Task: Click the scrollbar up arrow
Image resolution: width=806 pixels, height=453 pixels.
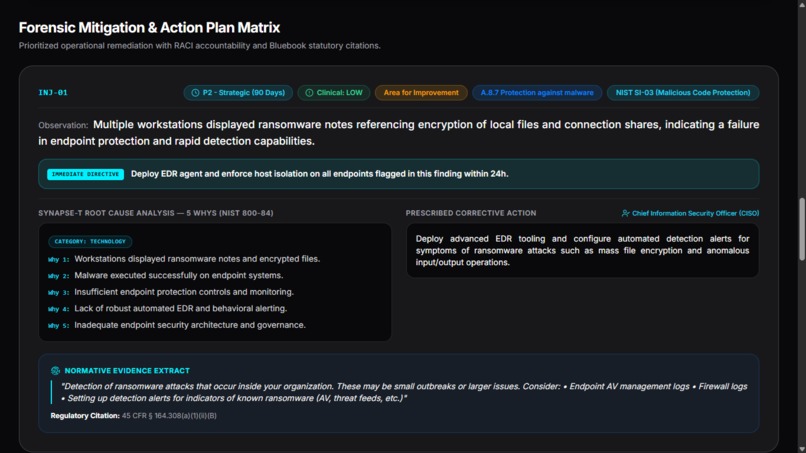Action: coord(802,4)
